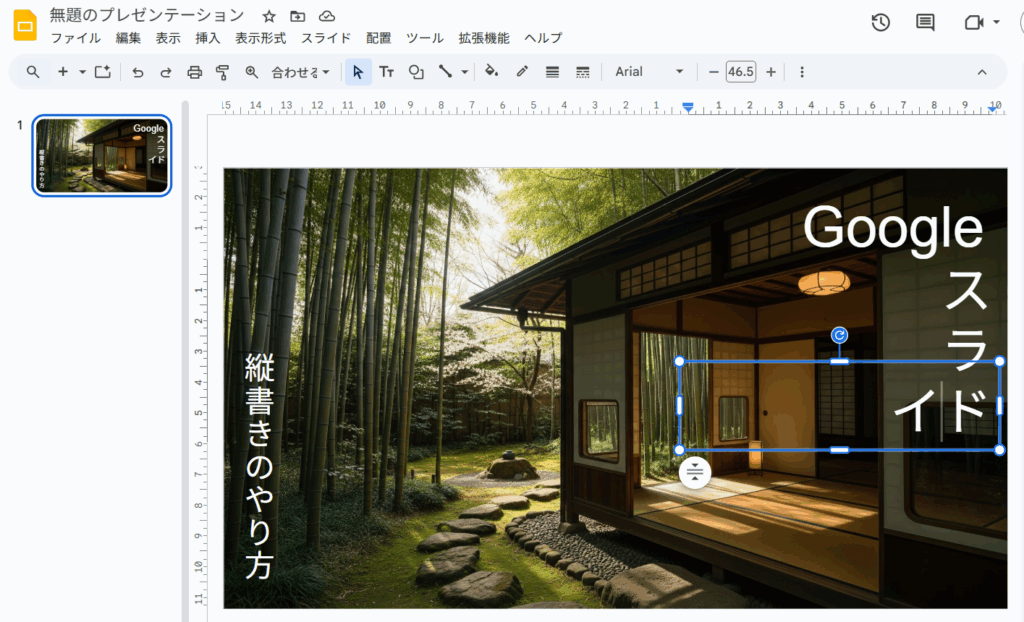Collapse the toolbar with the chevron
This screenshot has width=1024, height=622.
click(981, 72)
